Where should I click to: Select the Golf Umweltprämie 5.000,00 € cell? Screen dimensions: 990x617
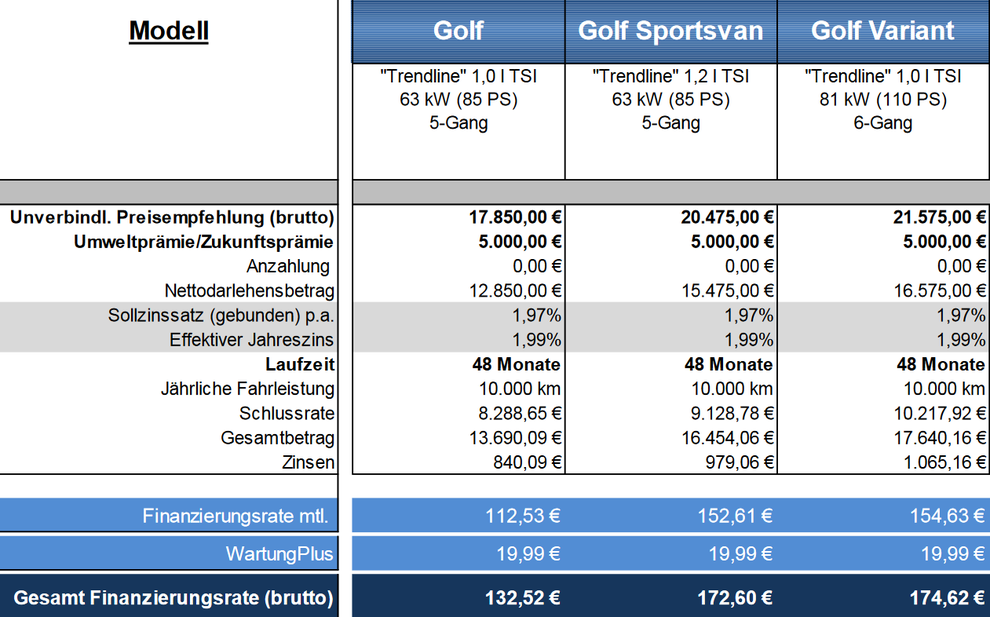[x=520, y=242]
